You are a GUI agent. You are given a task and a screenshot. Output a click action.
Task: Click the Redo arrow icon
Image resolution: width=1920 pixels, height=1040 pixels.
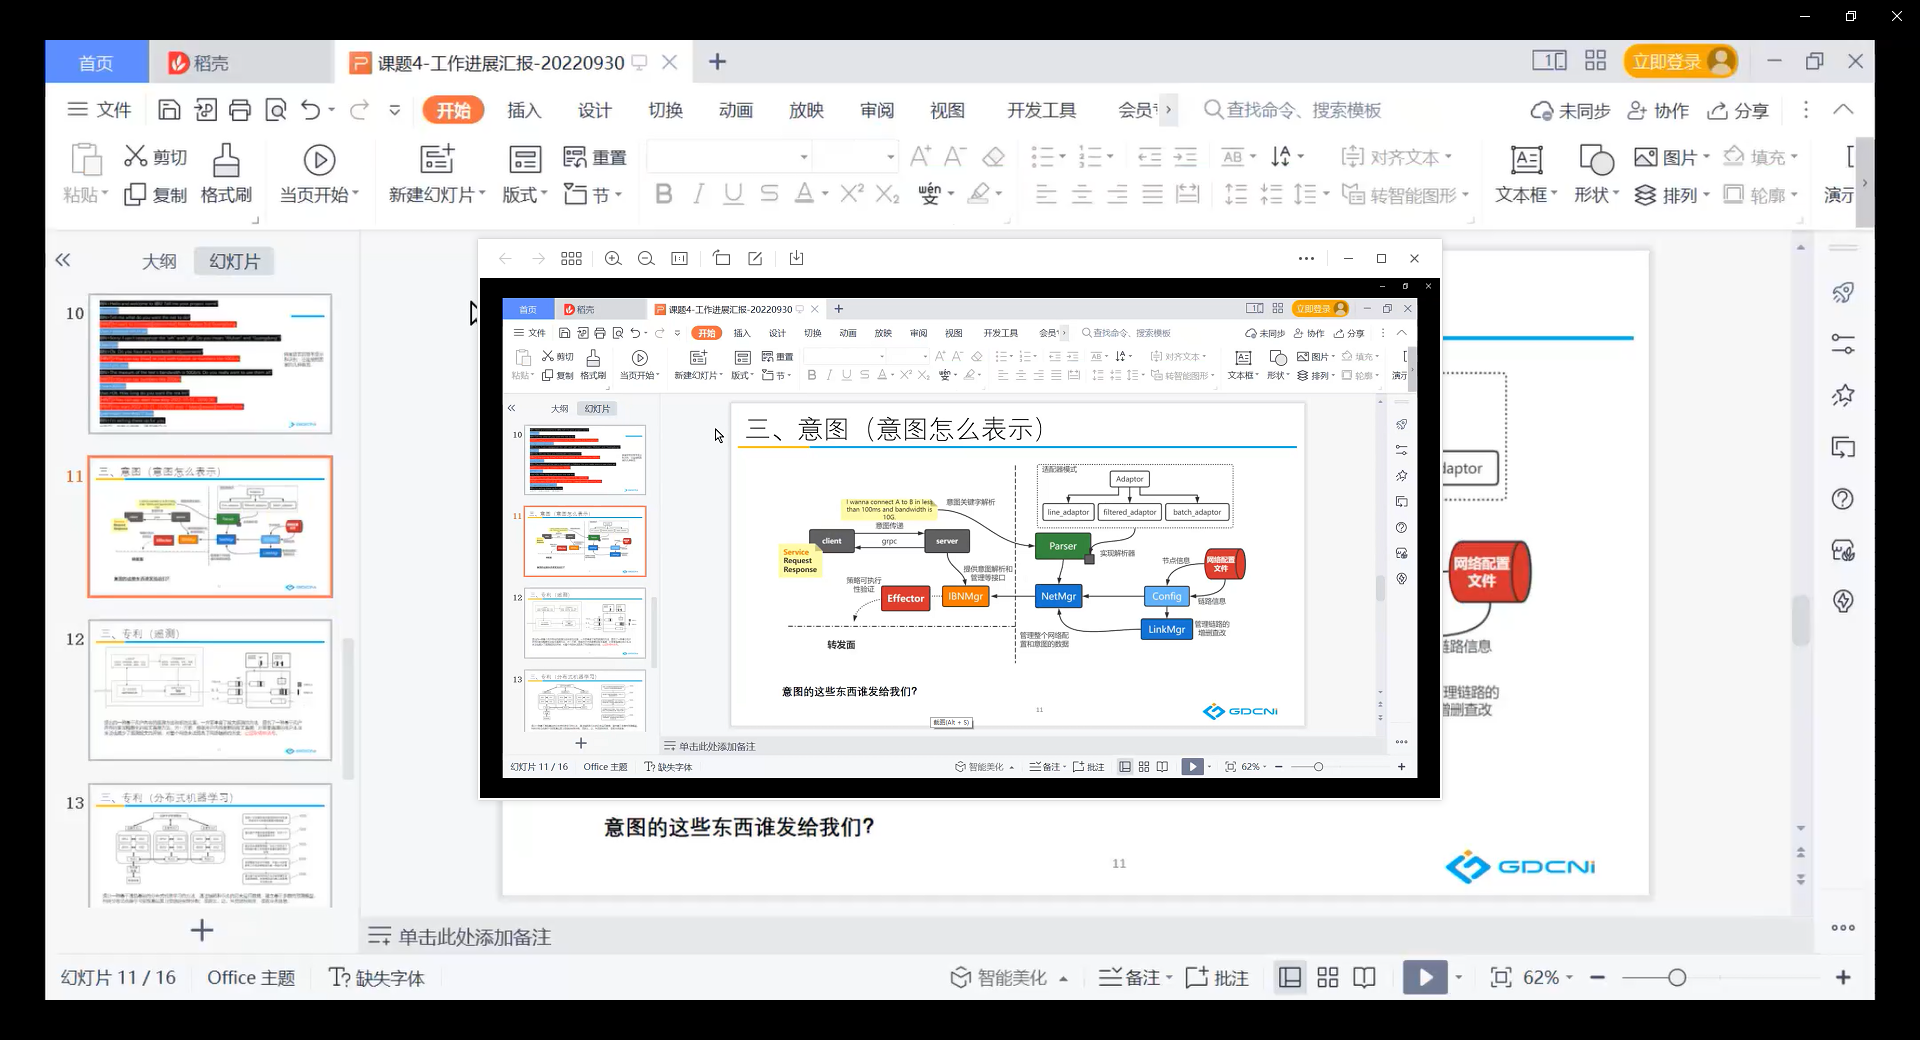coord(359,110)
